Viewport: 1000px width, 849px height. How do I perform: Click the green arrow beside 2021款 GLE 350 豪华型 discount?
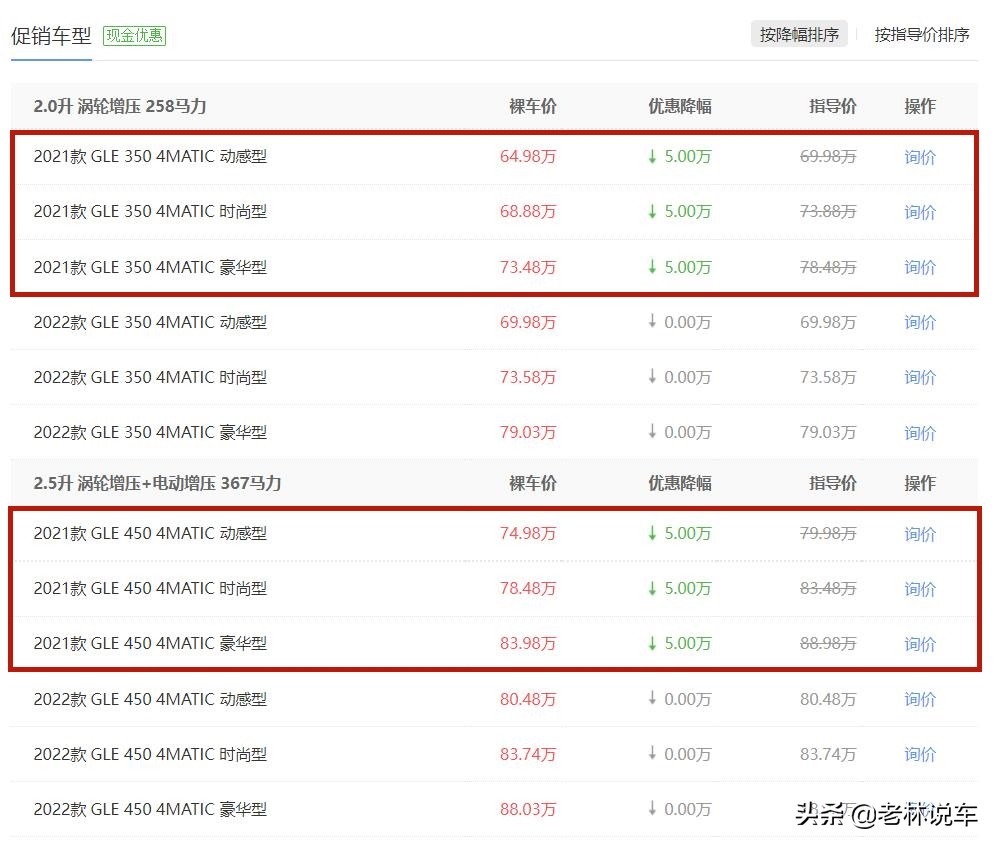(653, 267)
